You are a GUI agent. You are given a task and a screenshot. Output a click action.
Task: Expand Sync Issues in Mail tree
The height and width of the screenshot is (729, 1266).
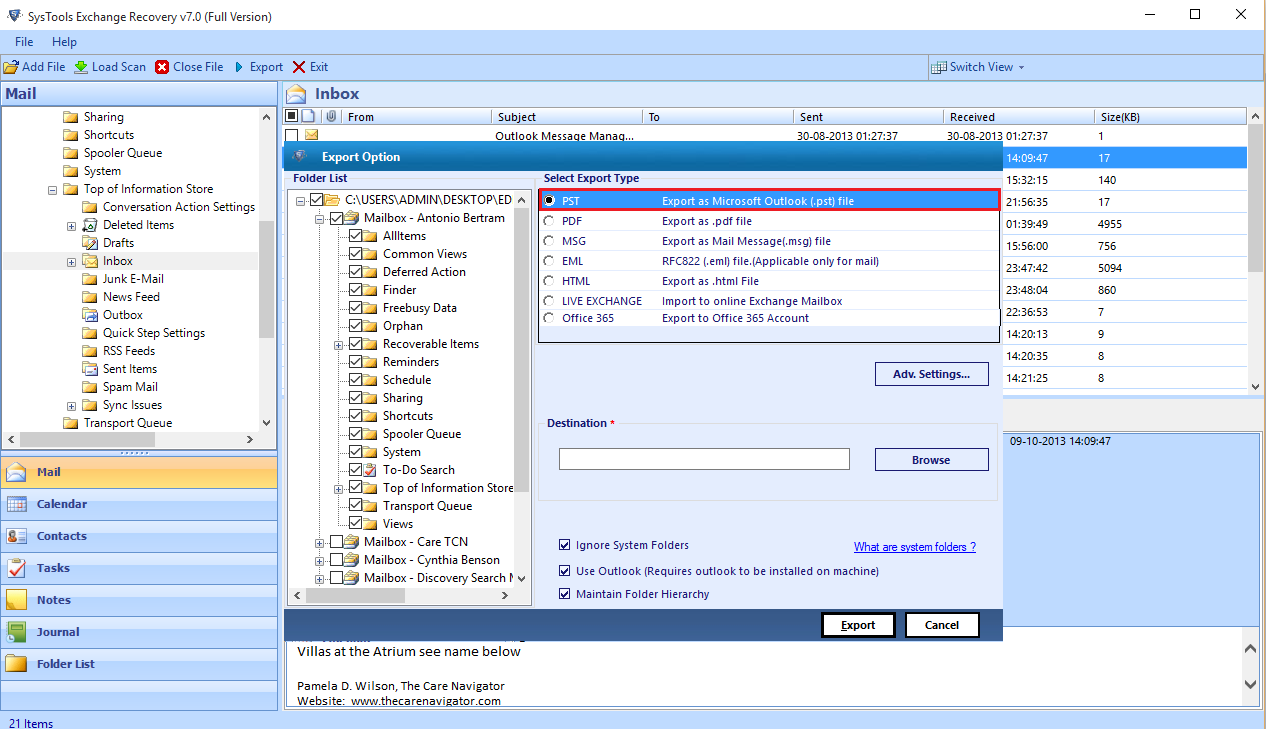(x=72, y=405)
